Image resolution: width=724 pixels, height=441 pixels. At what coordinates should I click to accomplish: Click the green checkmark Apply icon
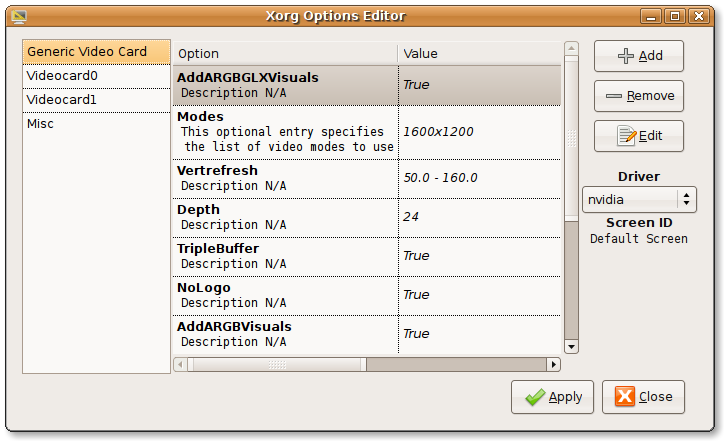click(535, 397)
